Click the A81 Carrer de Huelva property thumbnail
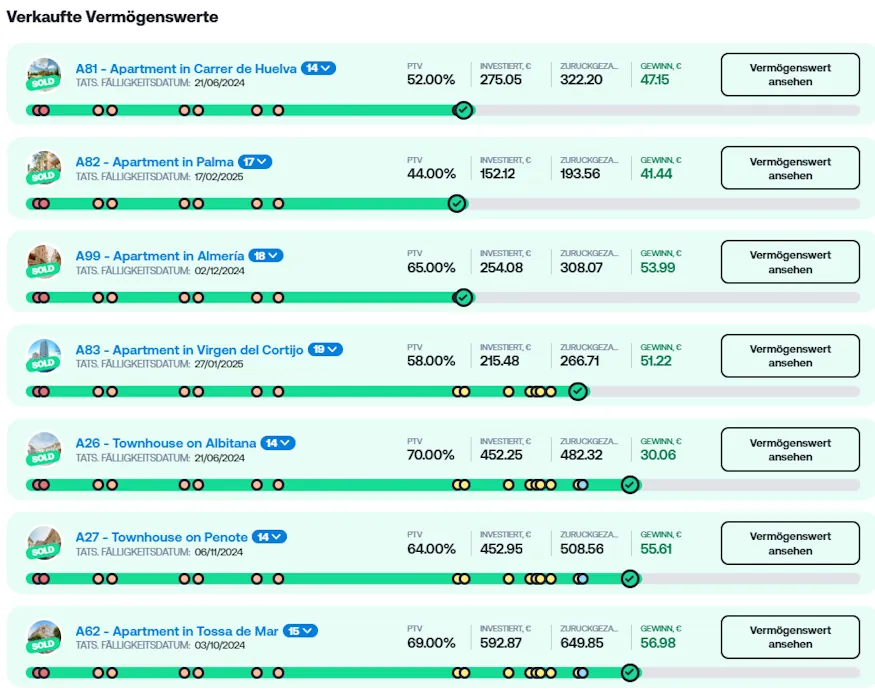875x691 pixels. (x=44, y=73)
